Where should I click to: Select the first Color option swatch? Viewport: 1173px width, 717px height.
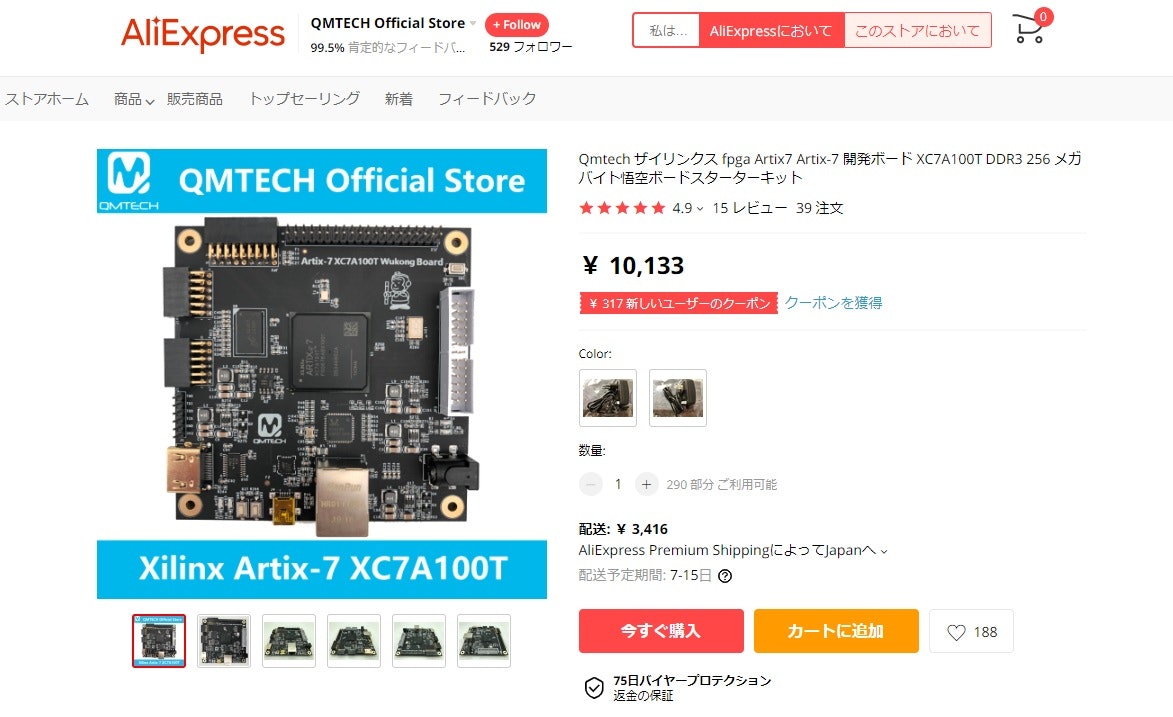tap(607, 397)
